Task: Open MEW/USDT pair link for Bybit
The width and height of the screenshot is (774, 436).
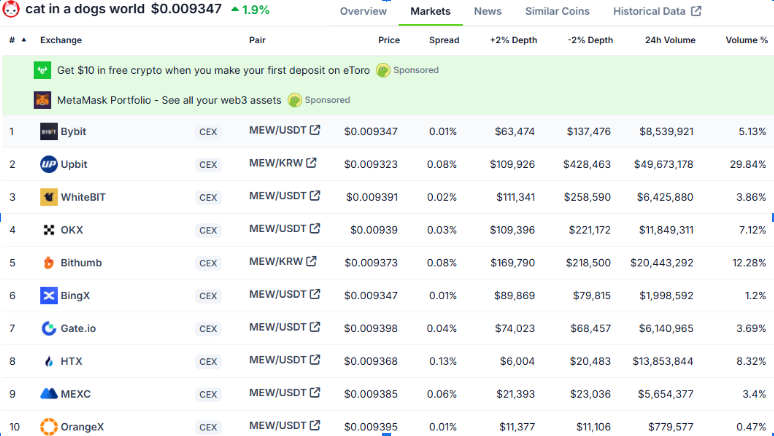Action: tap(284, 130)
